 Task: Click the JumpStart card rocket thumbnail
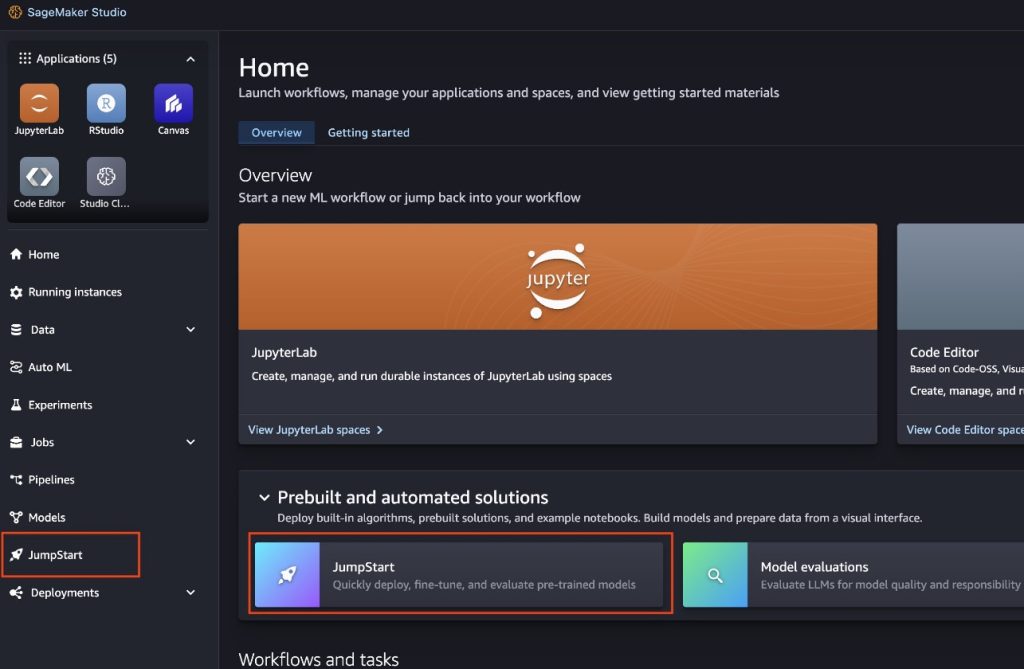pos(287,575)
